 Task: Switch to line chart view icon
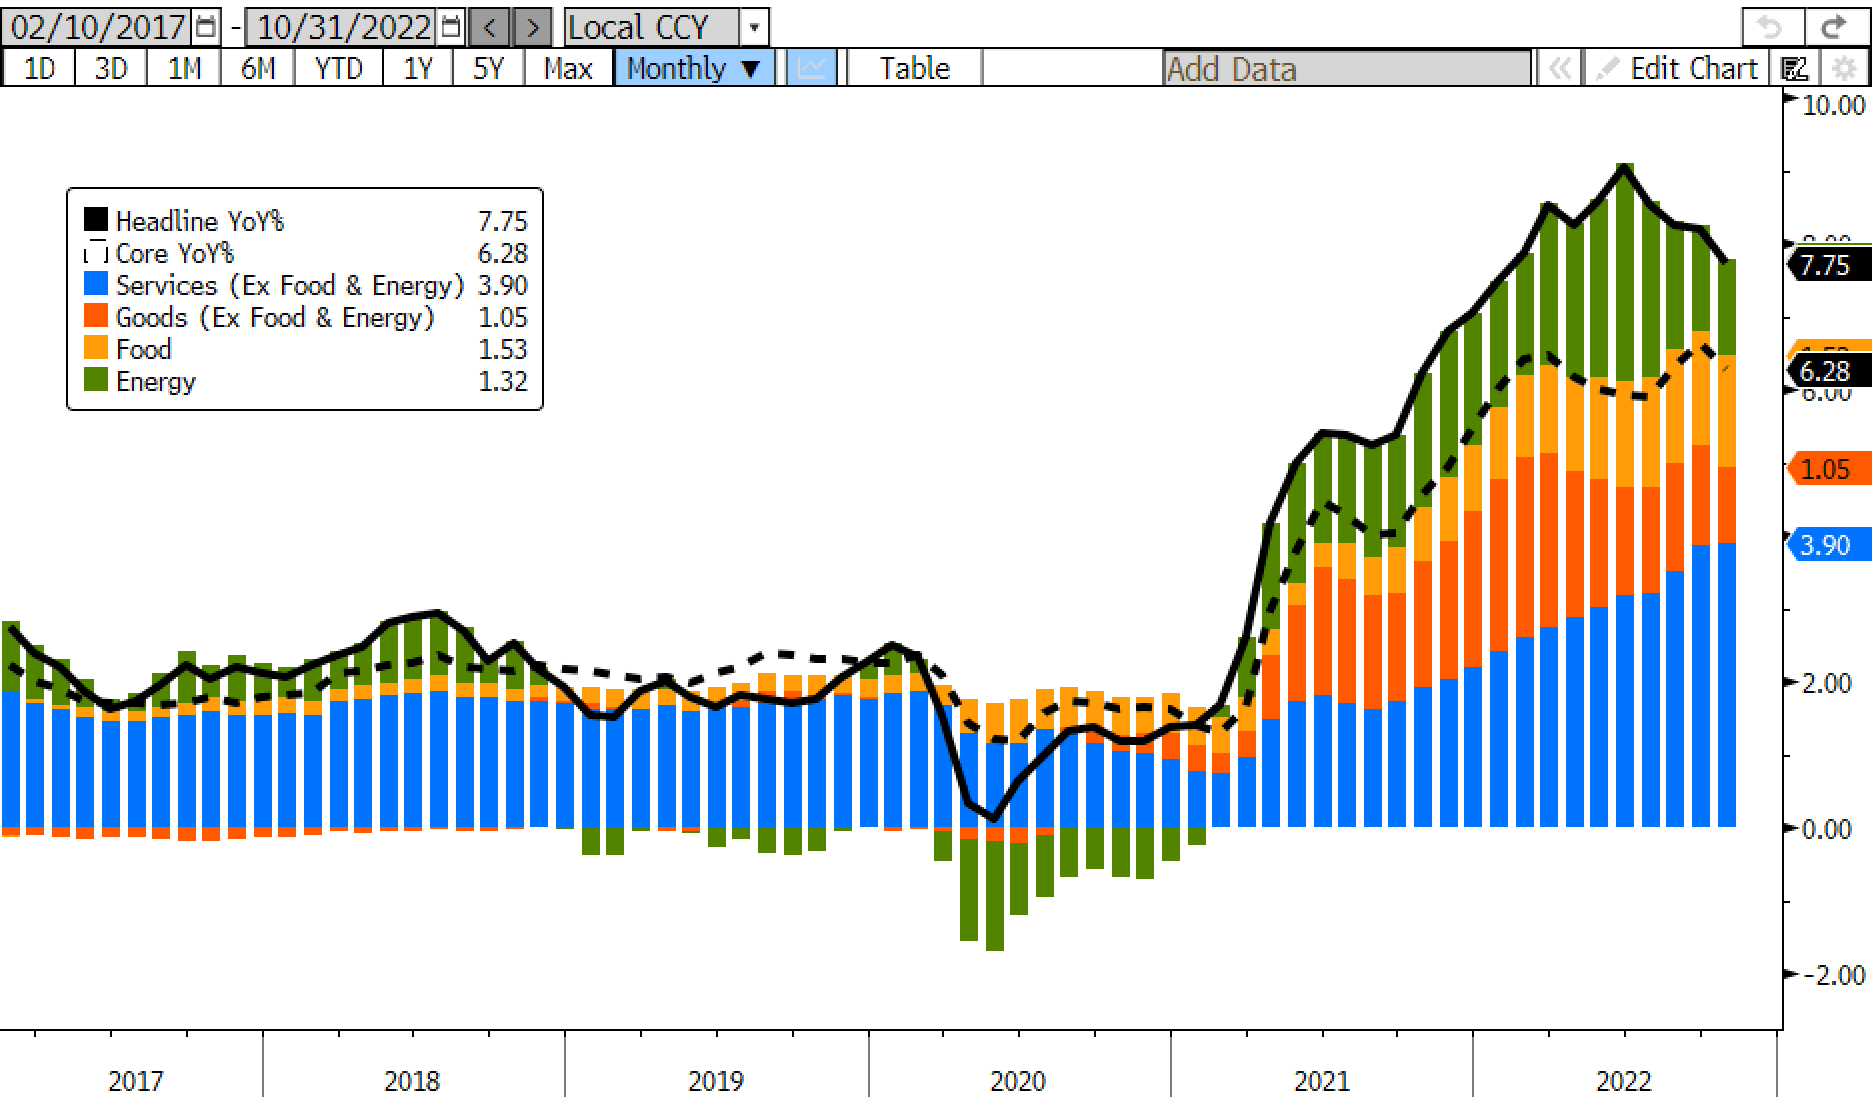[811, 68]
